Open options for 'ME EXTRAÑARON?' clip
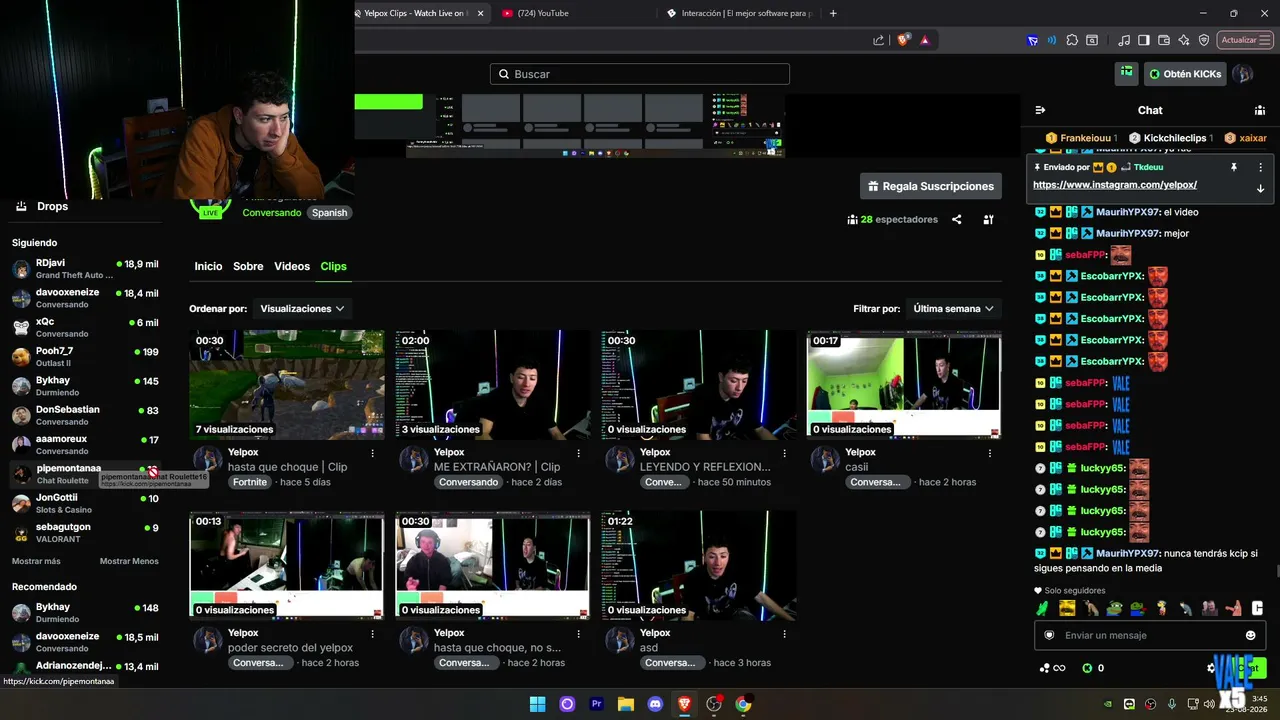This screenshot has width=1280, height=720. pos(579,453)
